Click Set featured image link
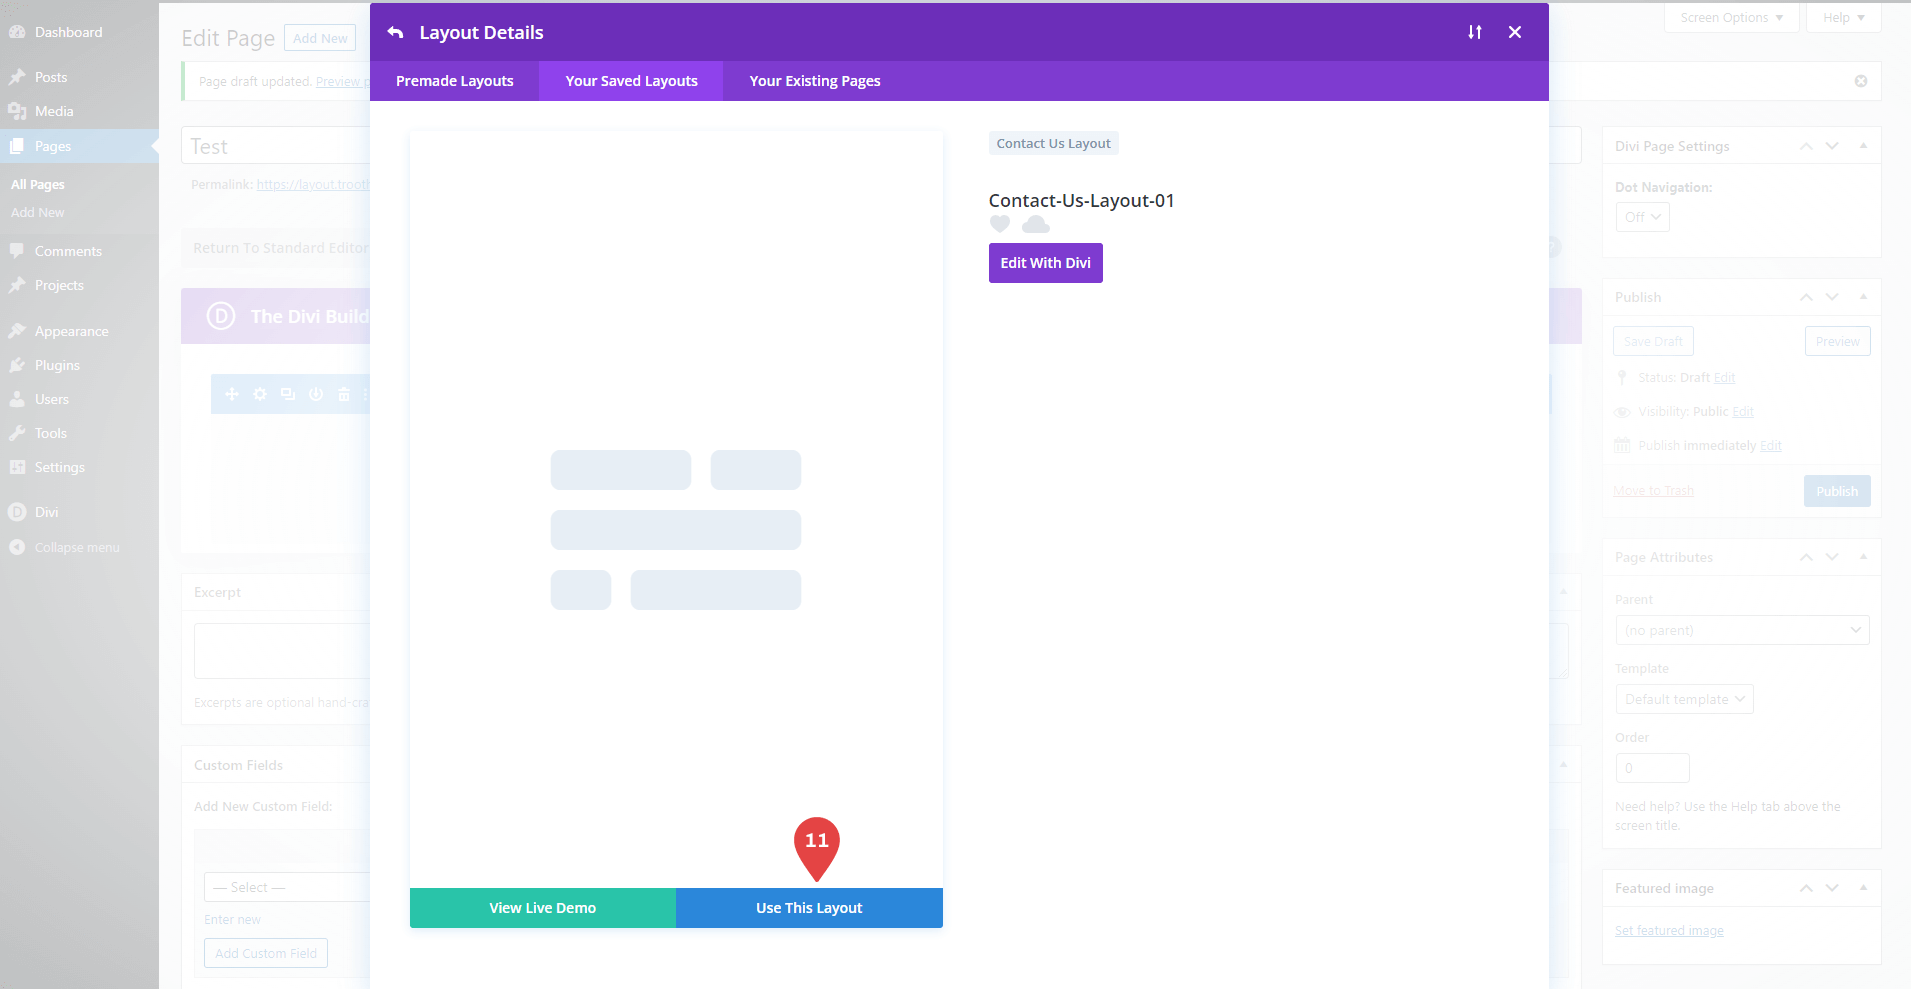 (1669, 931)
